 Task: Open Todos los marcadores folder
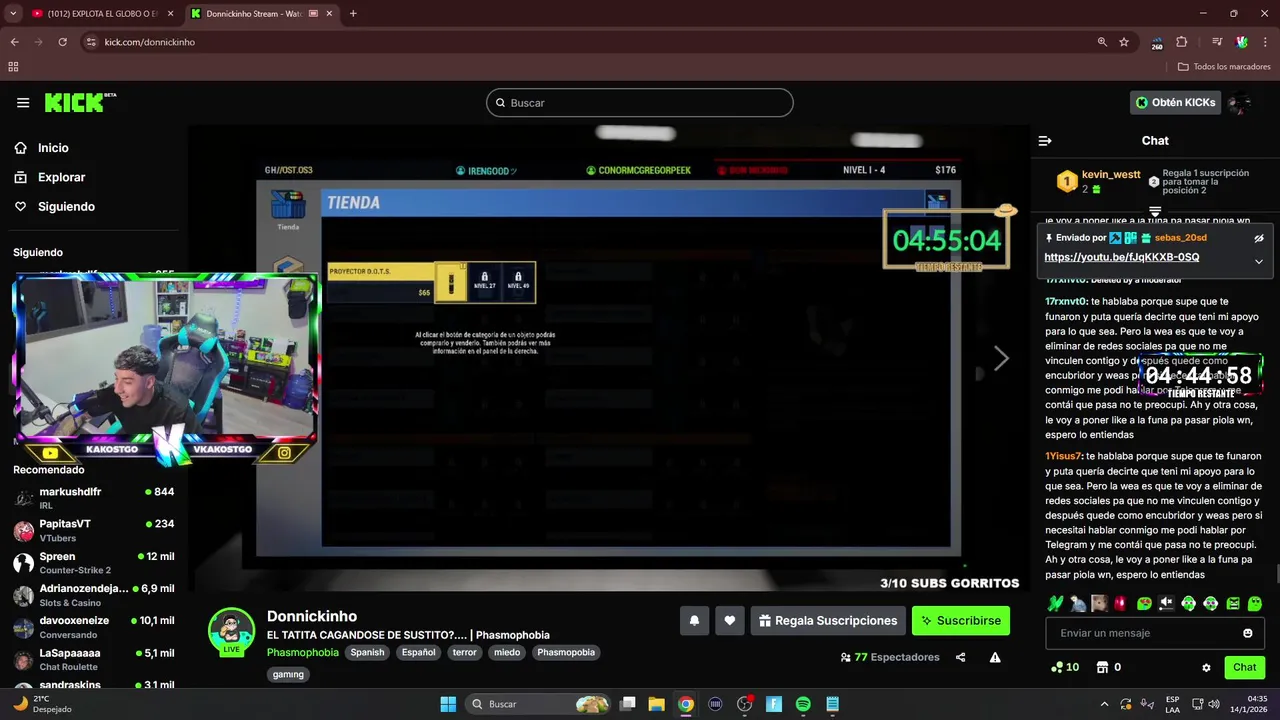1224,67
